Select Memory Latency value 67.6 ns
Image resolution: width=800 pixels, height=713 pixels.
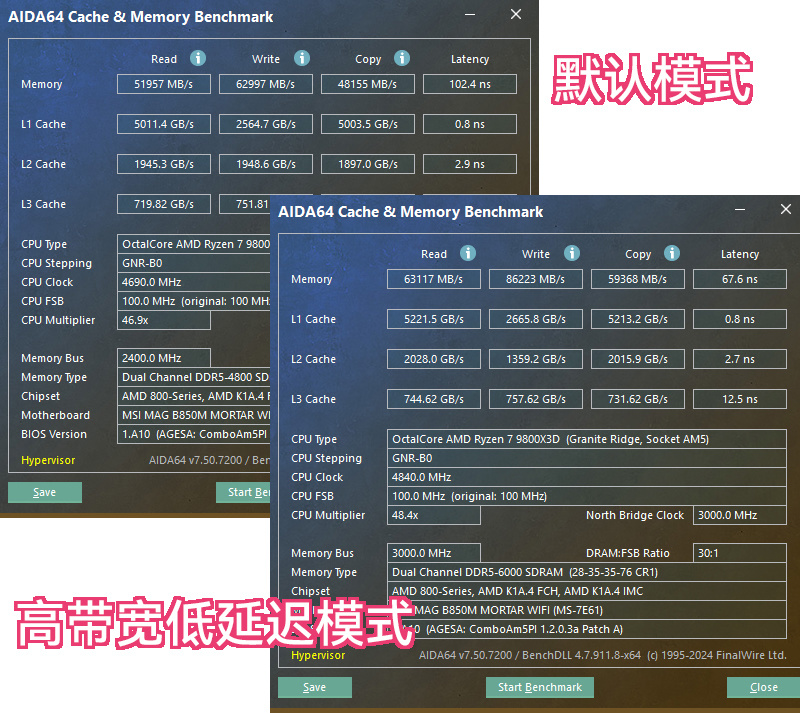tap(740, 279)
